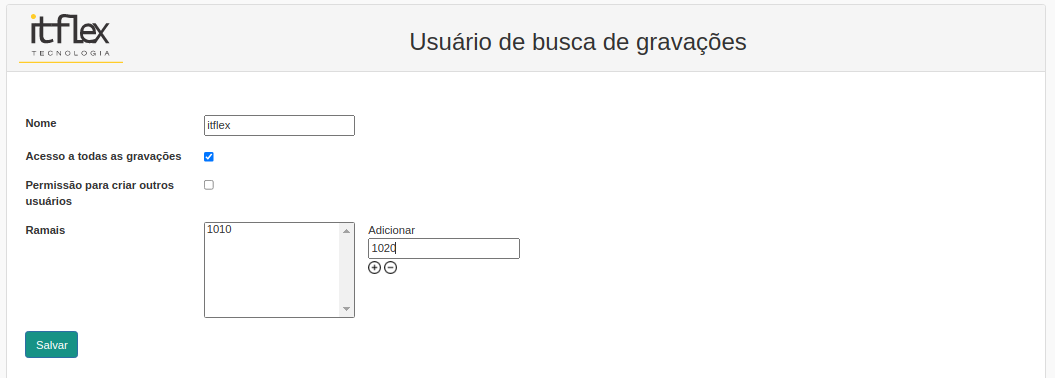Select extension 1010 in the Ramais list
The image size is (1055, 378).
272,229
